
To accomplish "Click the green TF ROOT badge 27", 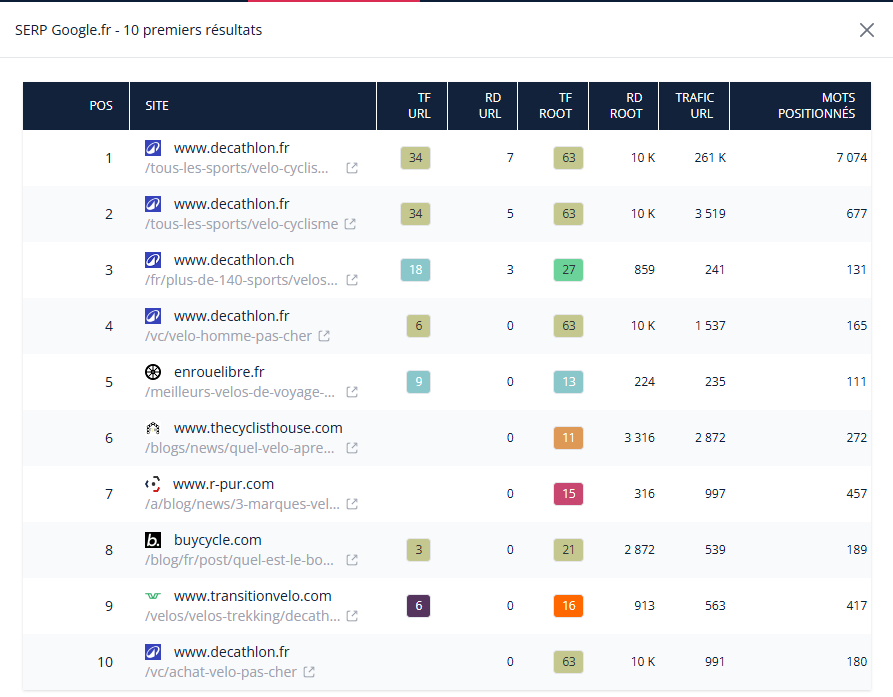I will [x=568, y=270].
